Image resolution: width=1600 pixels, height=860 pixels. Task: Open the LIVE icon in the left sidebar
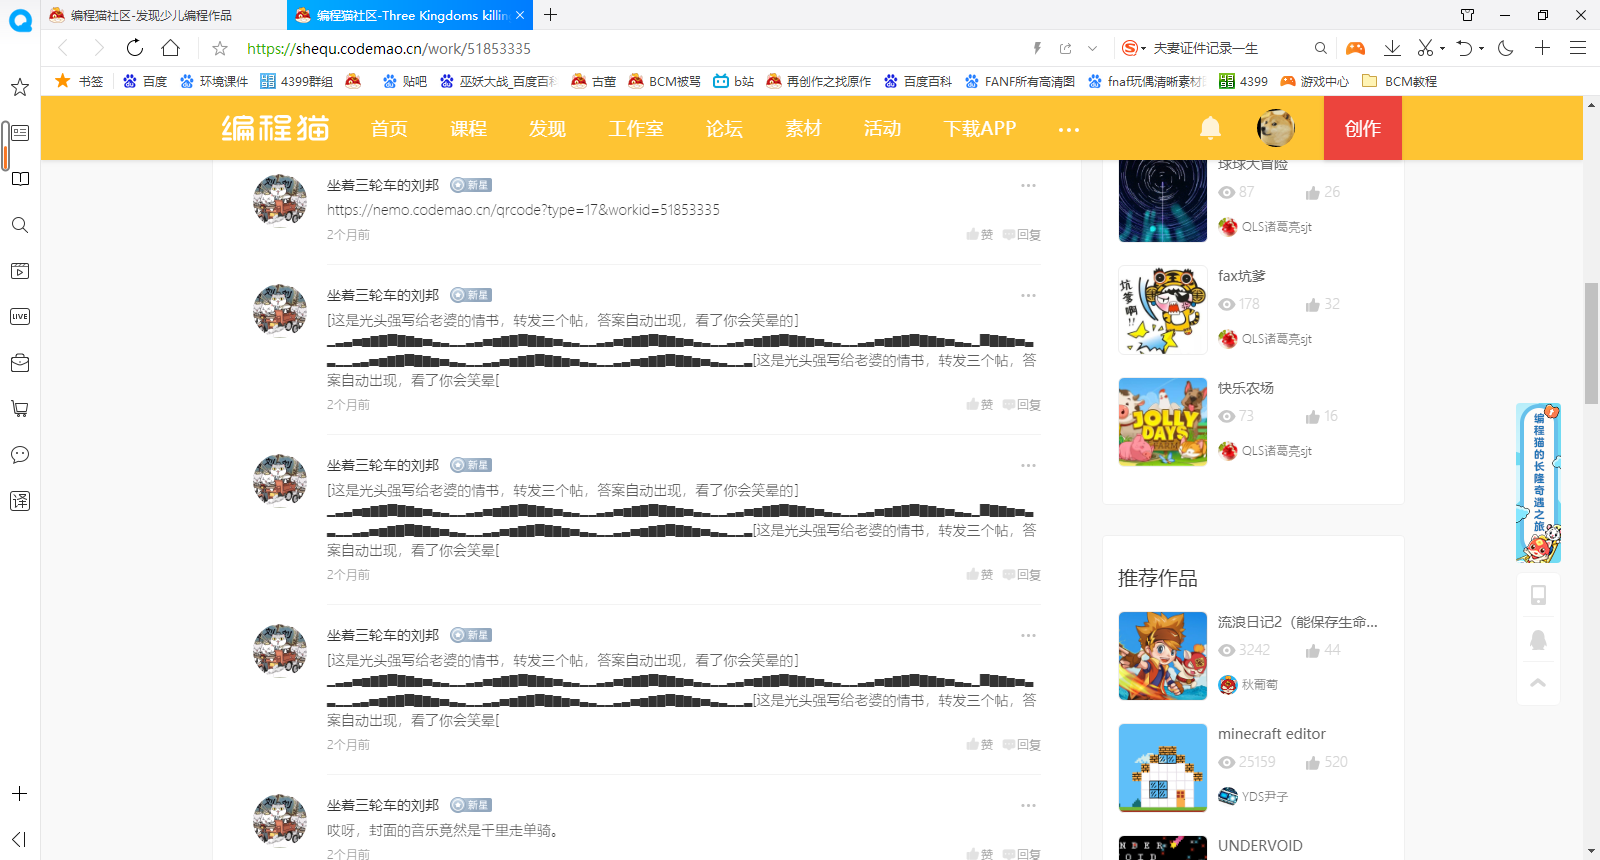(20, 317)
